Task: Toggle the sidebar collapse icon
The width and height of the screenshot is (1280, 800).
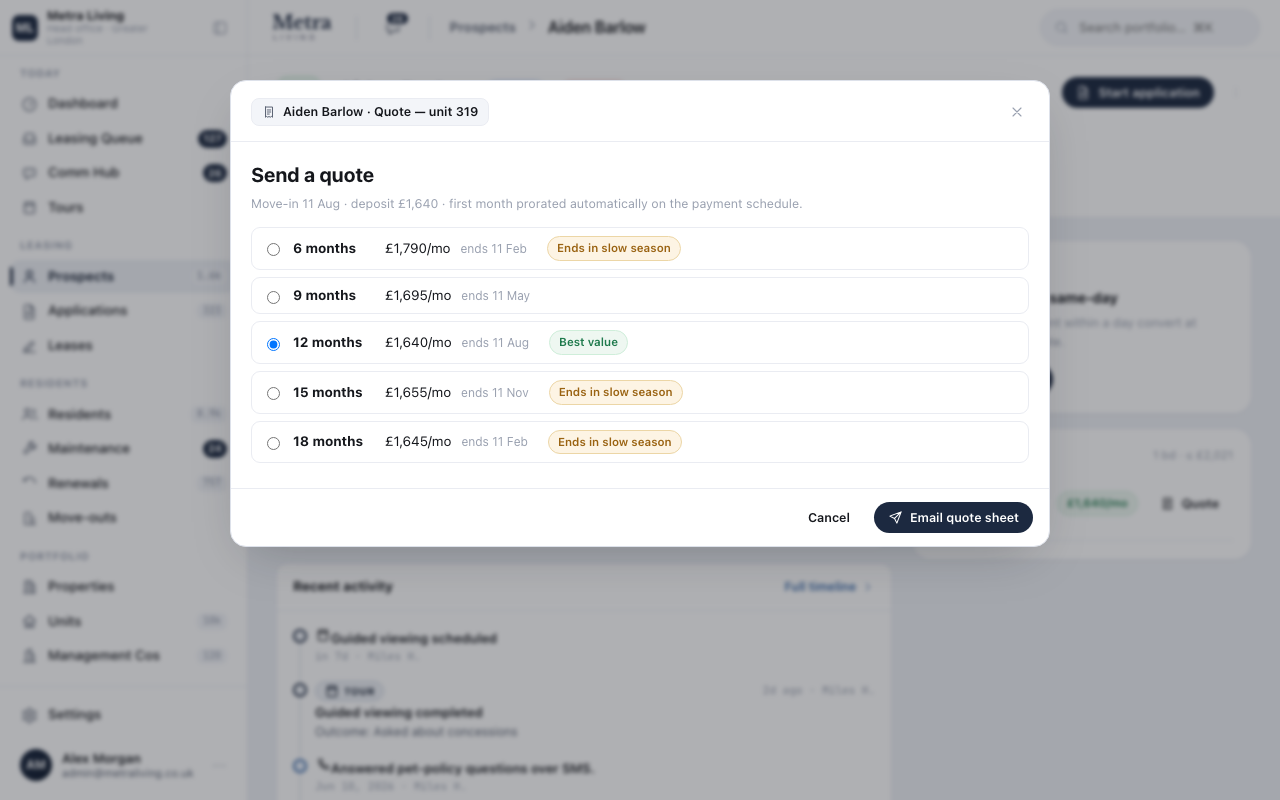Action: point(220,28)
